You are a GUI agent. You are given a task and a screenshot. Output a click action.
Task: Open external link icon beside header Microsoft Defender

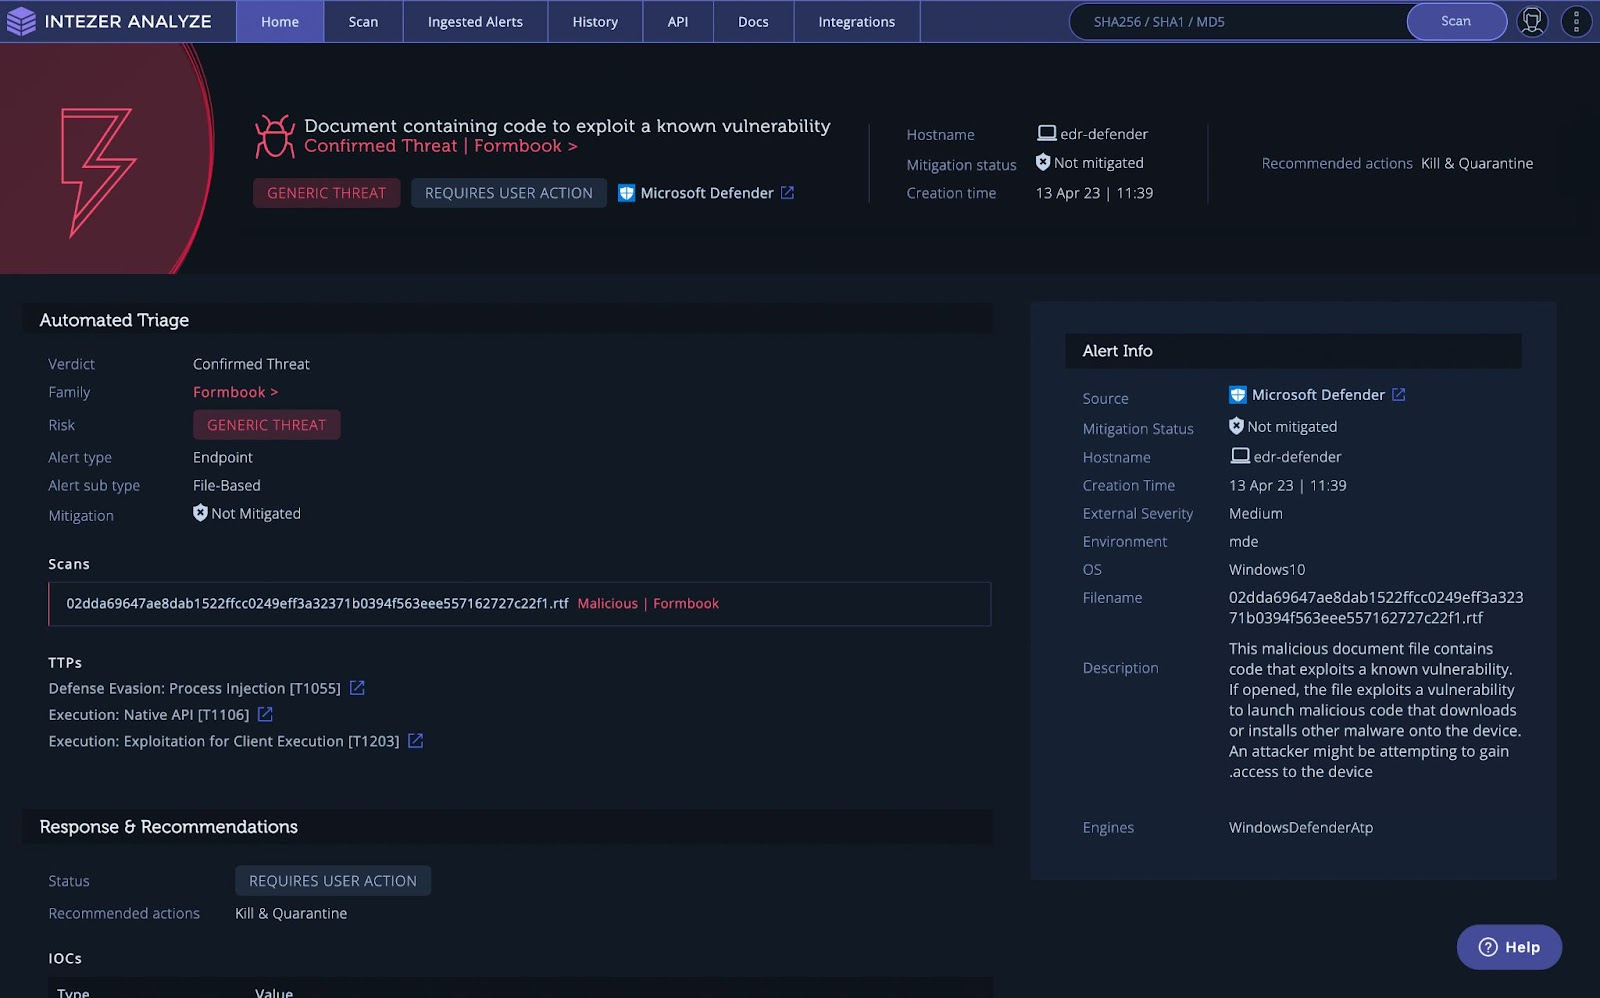(787, 193)
